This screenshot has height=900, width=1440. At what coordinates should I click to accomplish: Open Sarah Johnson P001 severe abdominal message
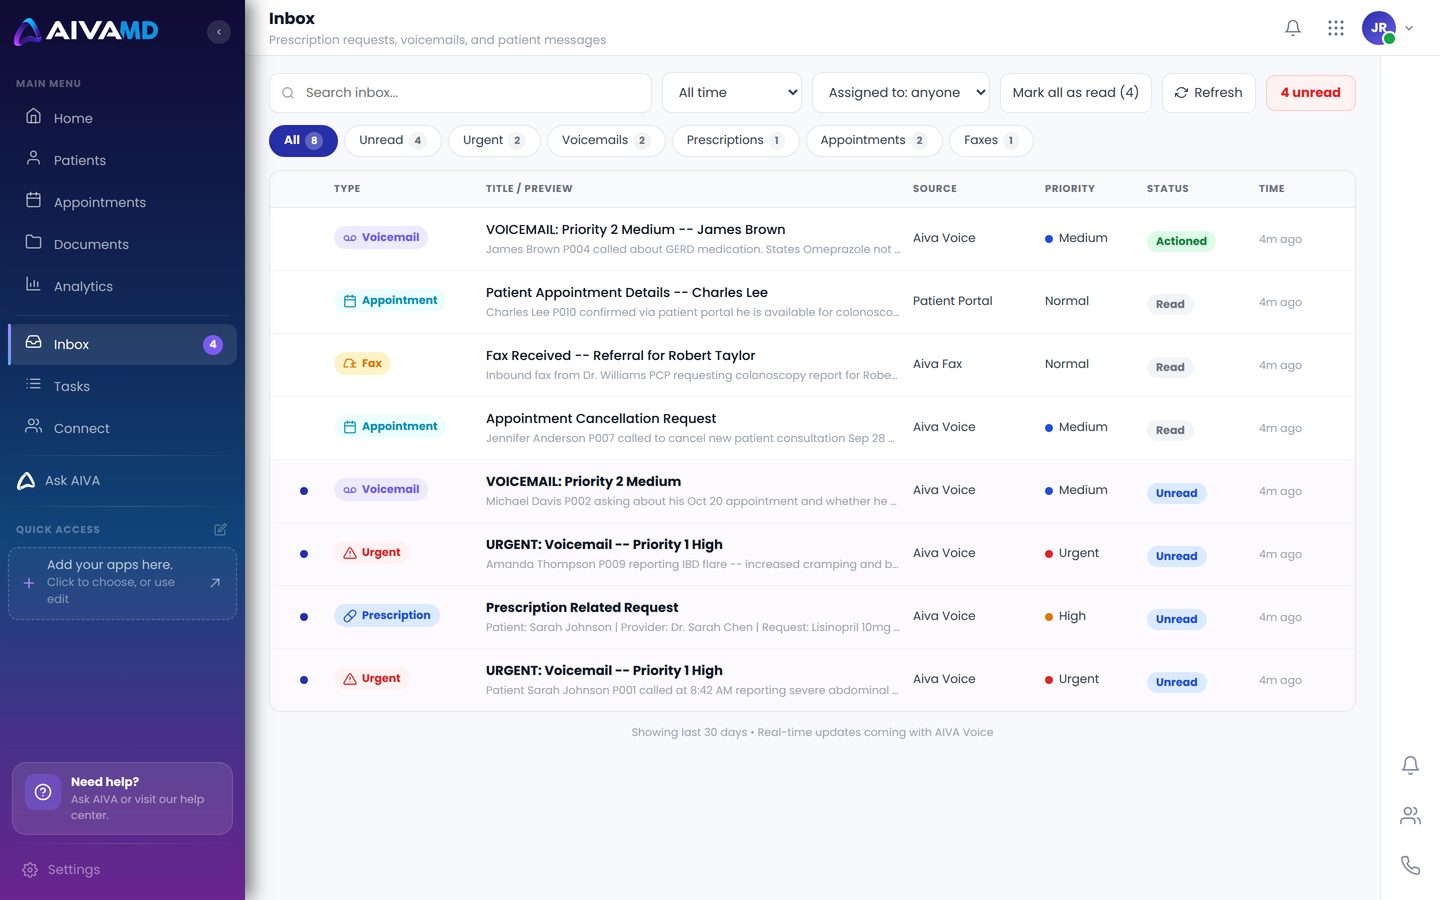click(692, 691)
